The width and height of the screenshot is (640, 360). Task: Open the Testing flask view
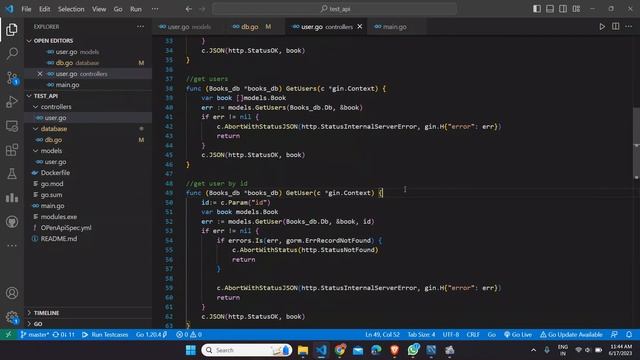click(x=12, y=174)
